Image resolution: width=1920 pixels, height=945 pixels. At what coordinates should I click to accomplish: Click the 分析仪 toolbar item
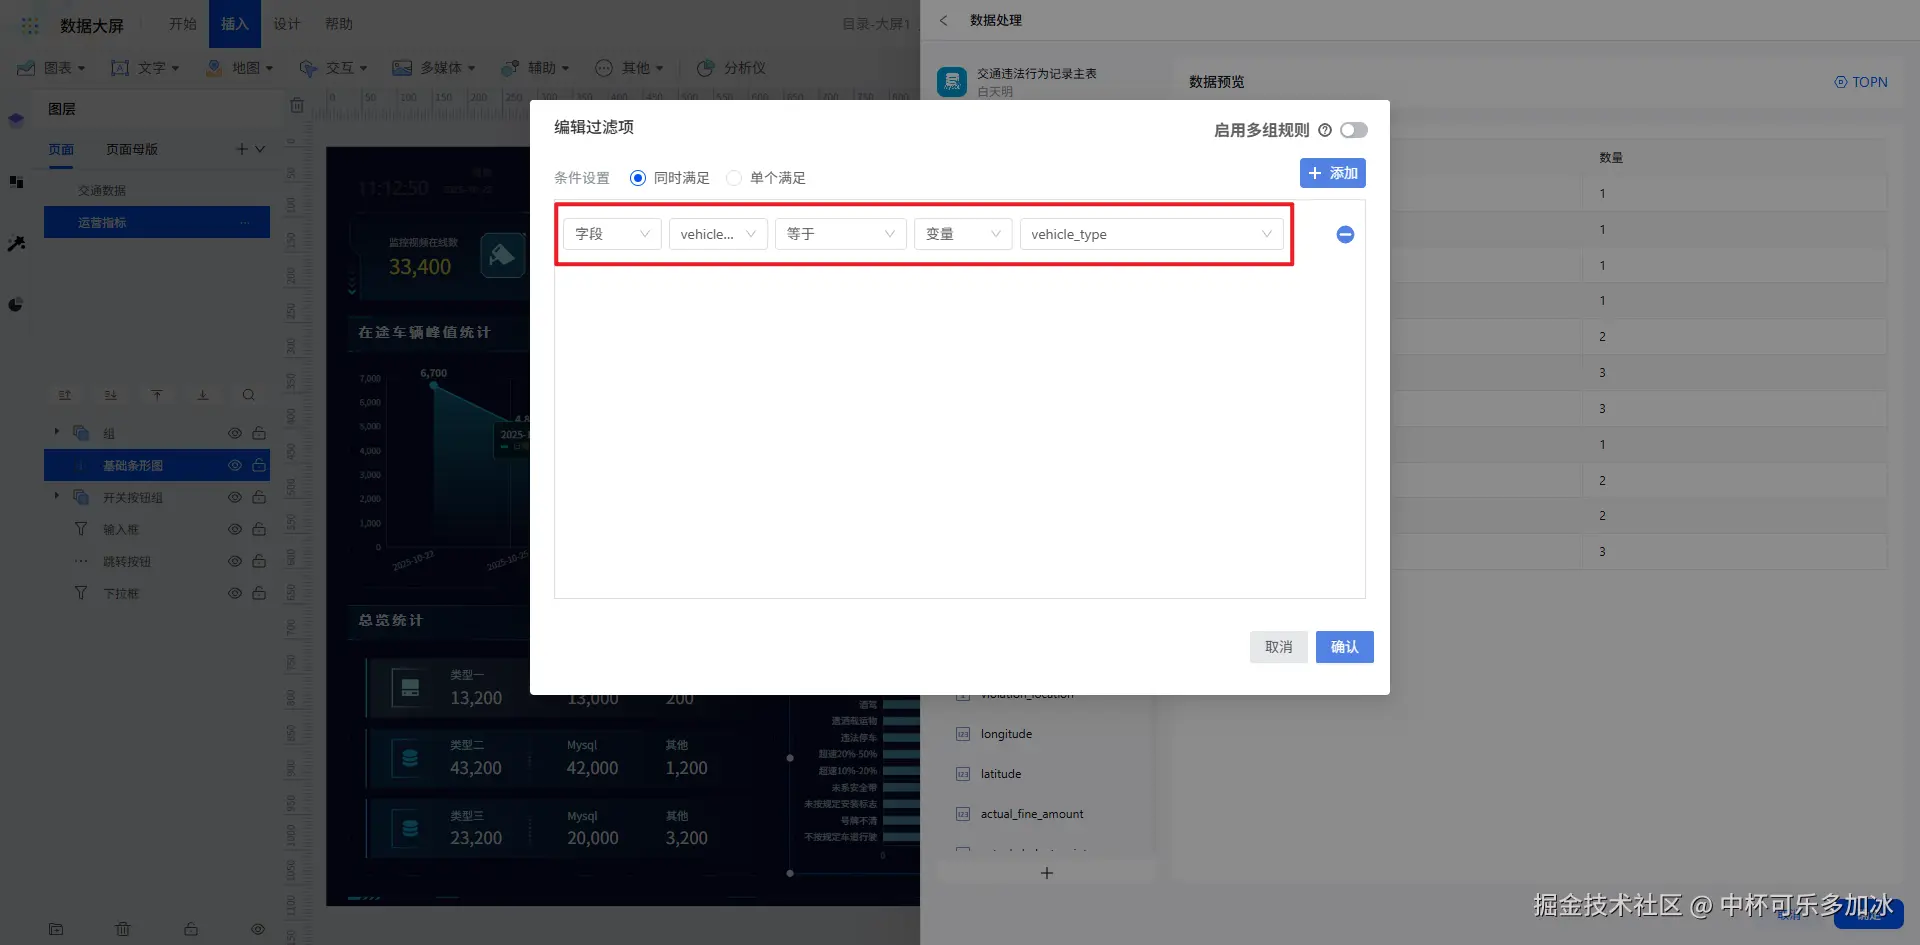731,68
